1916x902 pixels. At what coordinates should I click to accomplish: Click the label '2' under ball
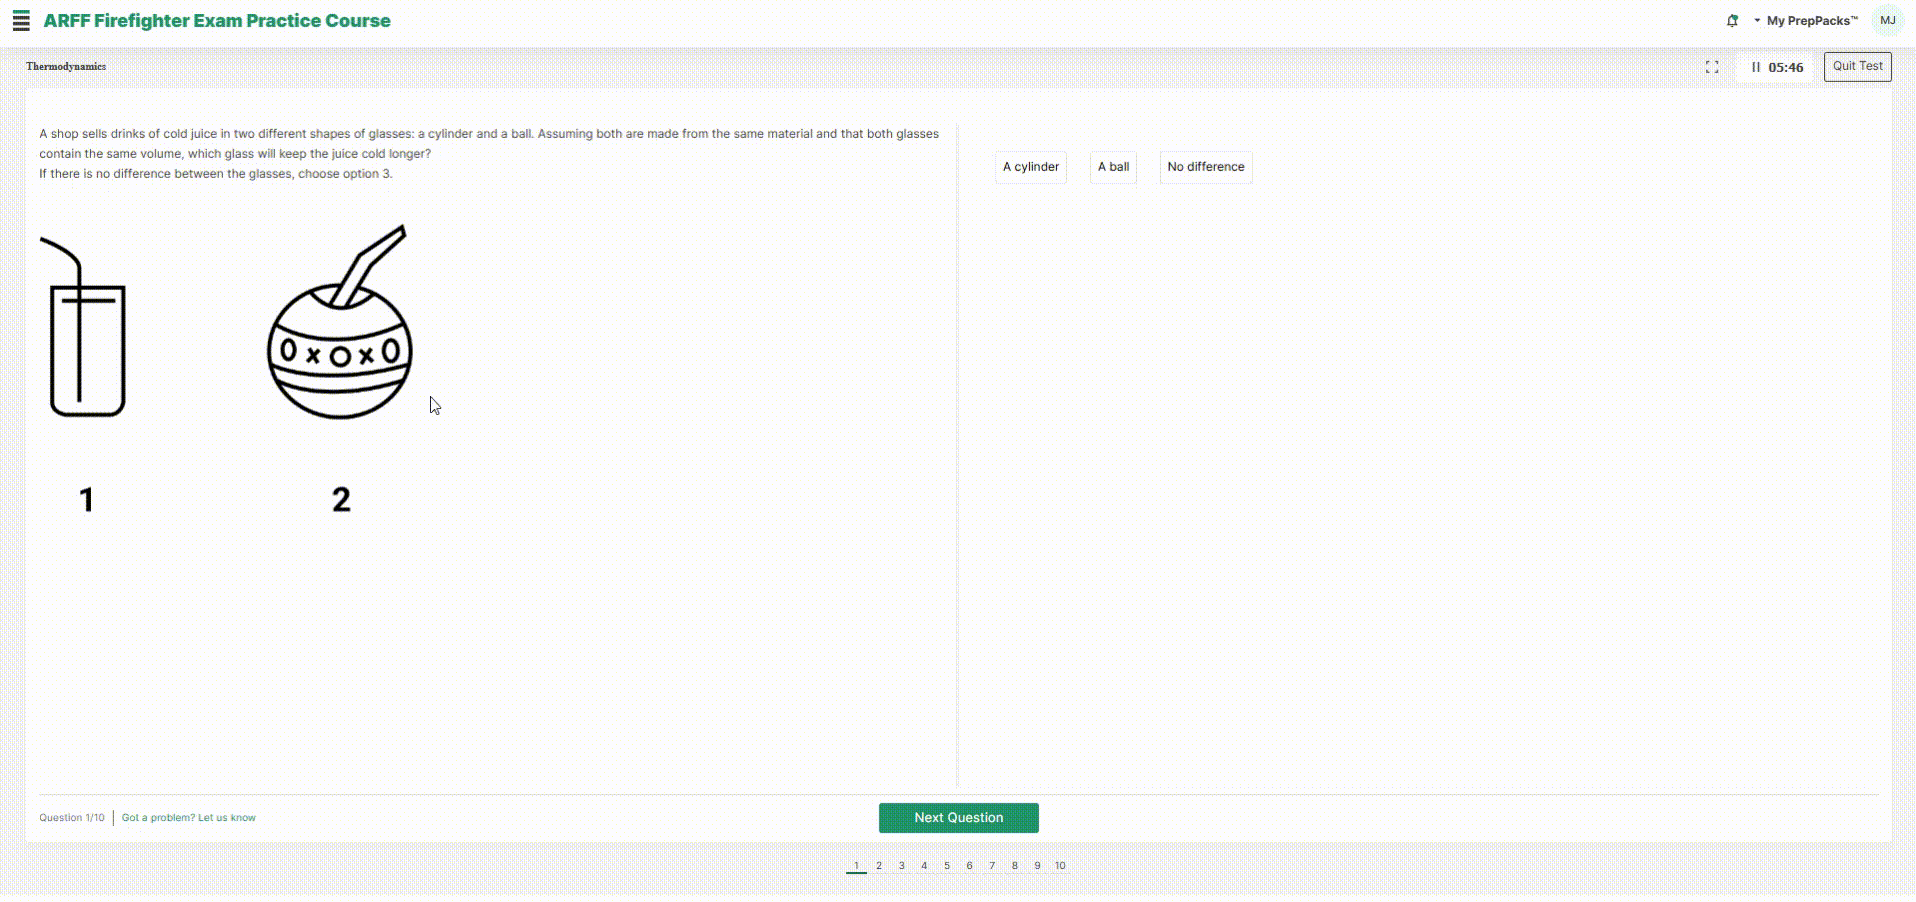pyautogui.click(x=341, y=500)
